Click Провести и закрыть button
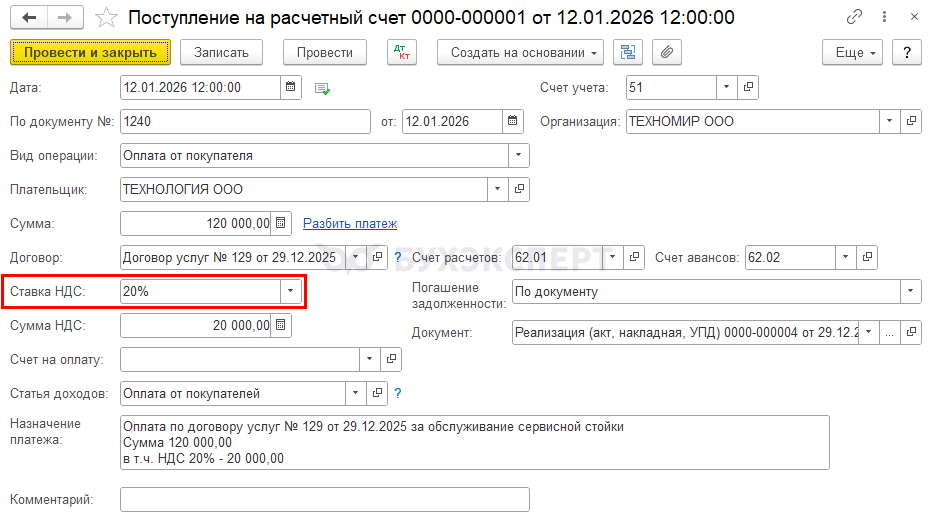Image resolution: width=929 pixels, height=520 pixels. click(90, 52)
